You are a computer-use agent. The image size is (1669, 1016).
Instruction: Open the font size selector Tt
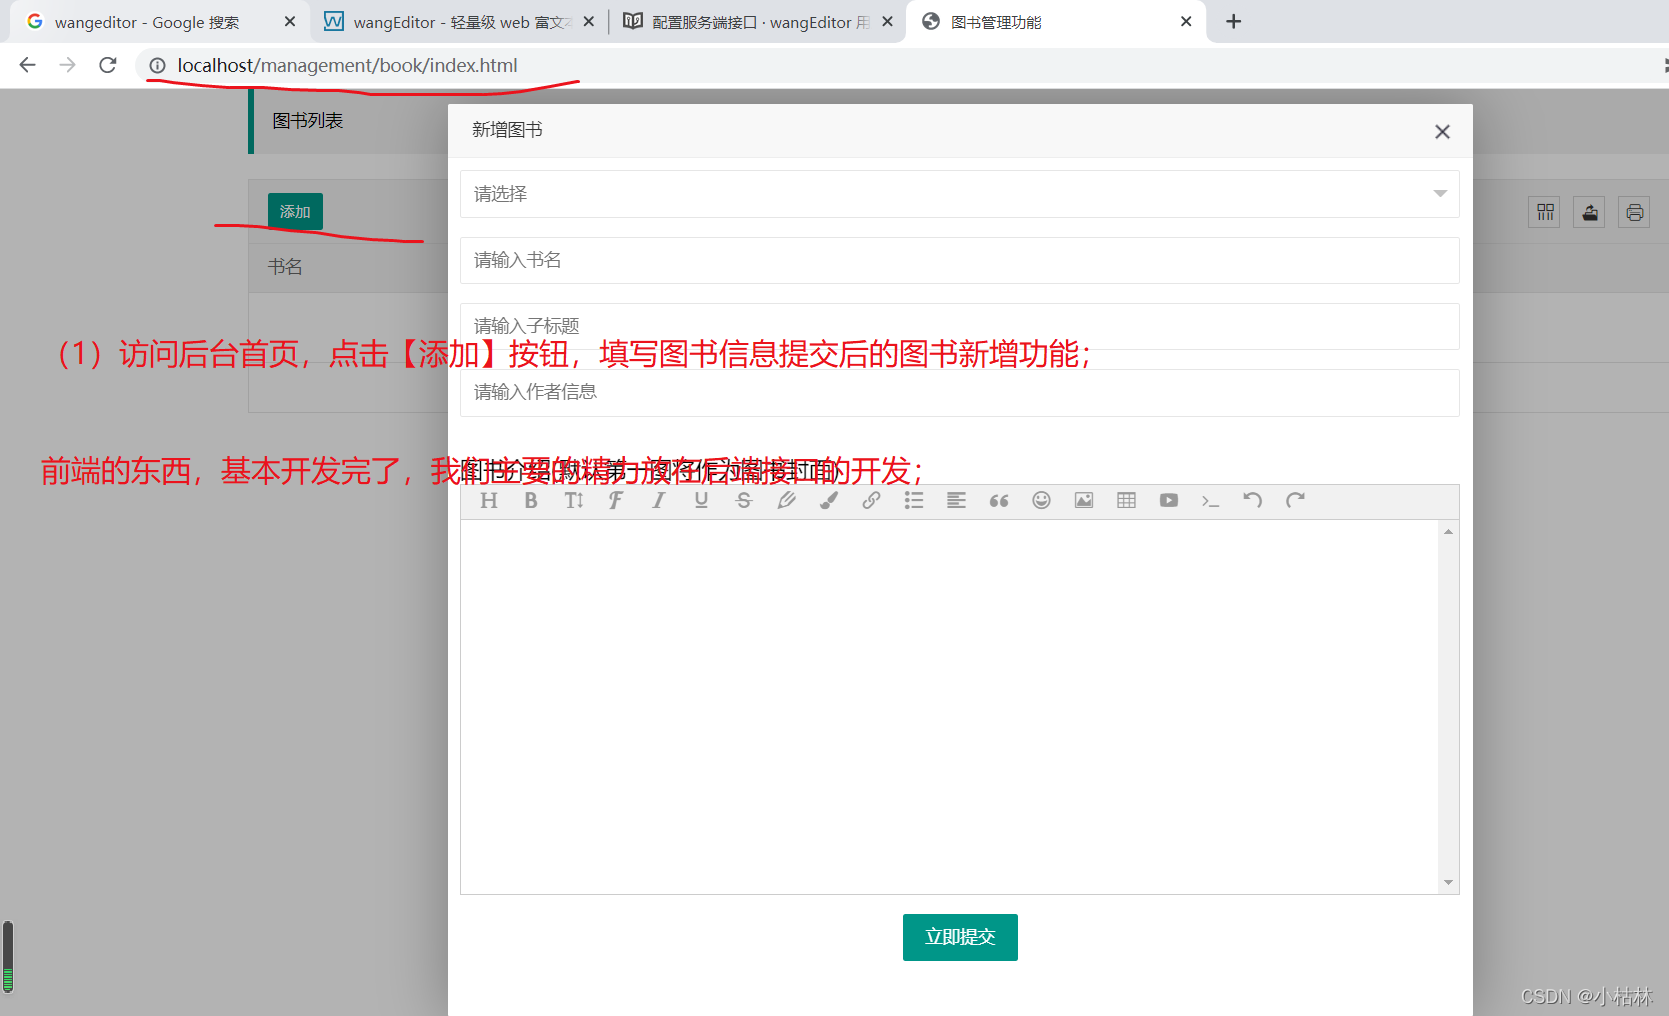point(573,500)
